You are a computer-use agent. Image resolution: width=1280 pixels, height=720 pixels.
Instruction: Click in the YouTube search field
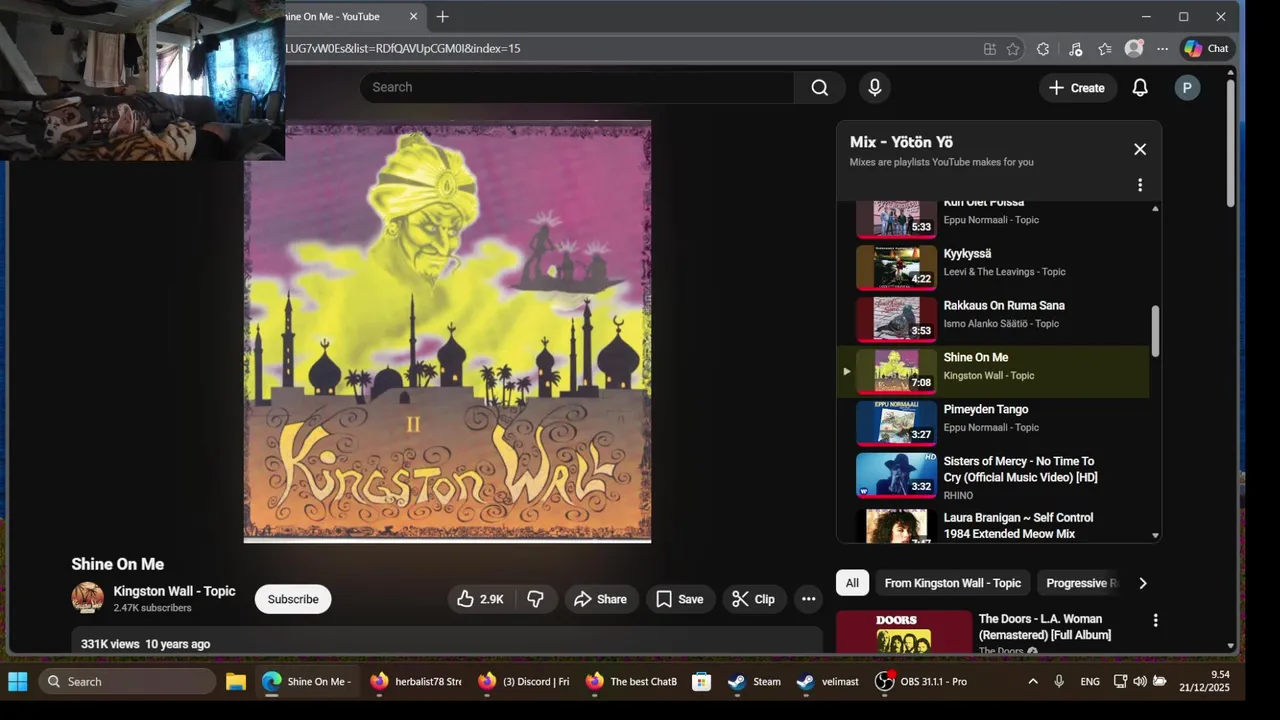pyautogui.click(x=578, y=88)
